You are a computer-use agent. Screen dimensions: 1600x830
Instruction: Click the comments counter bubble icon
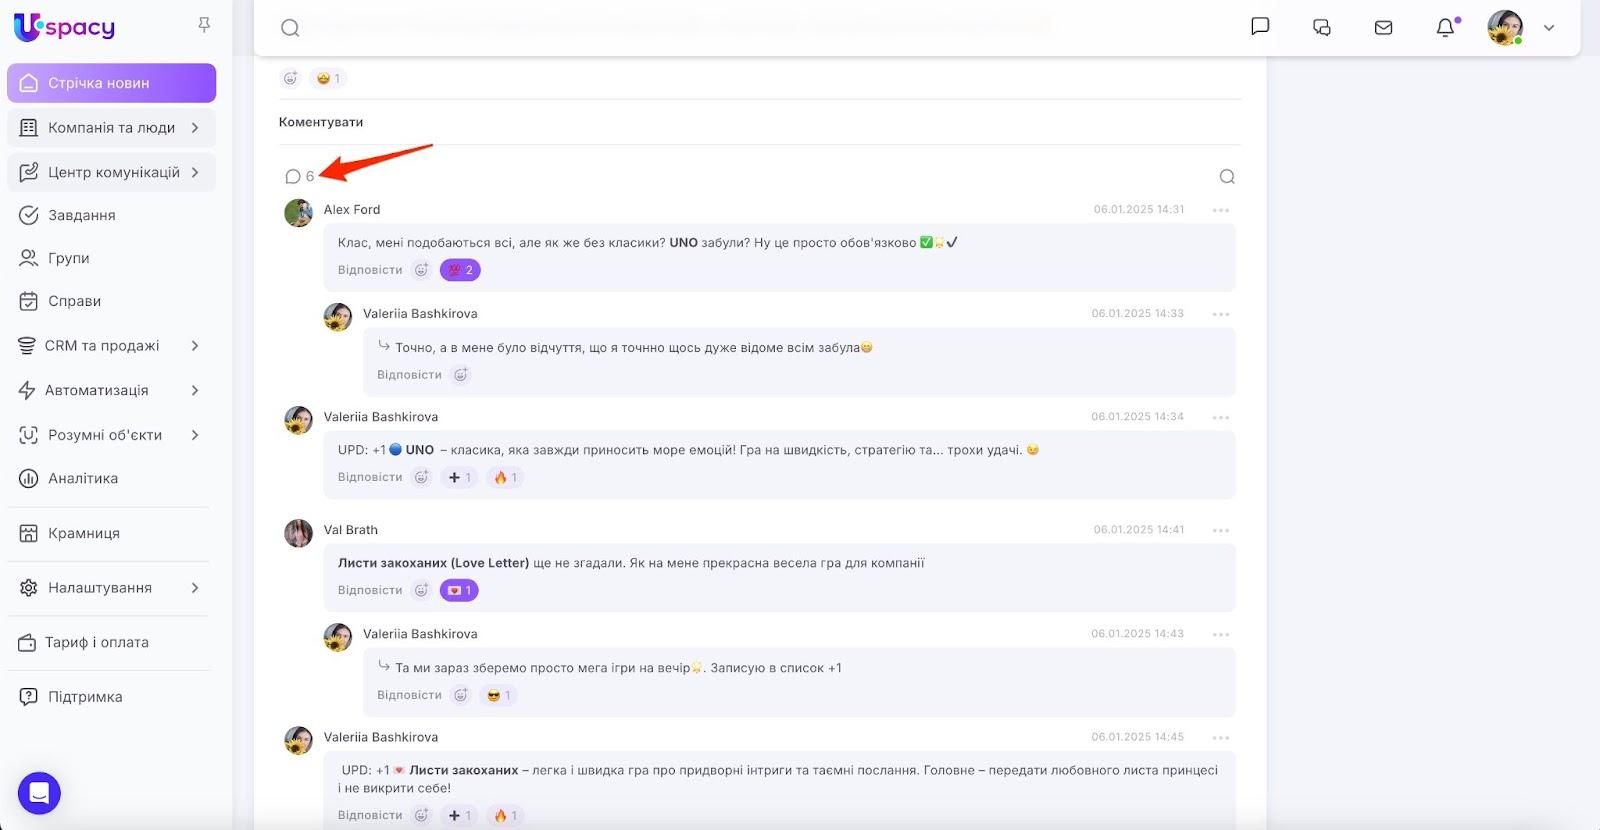pos(293,177)
